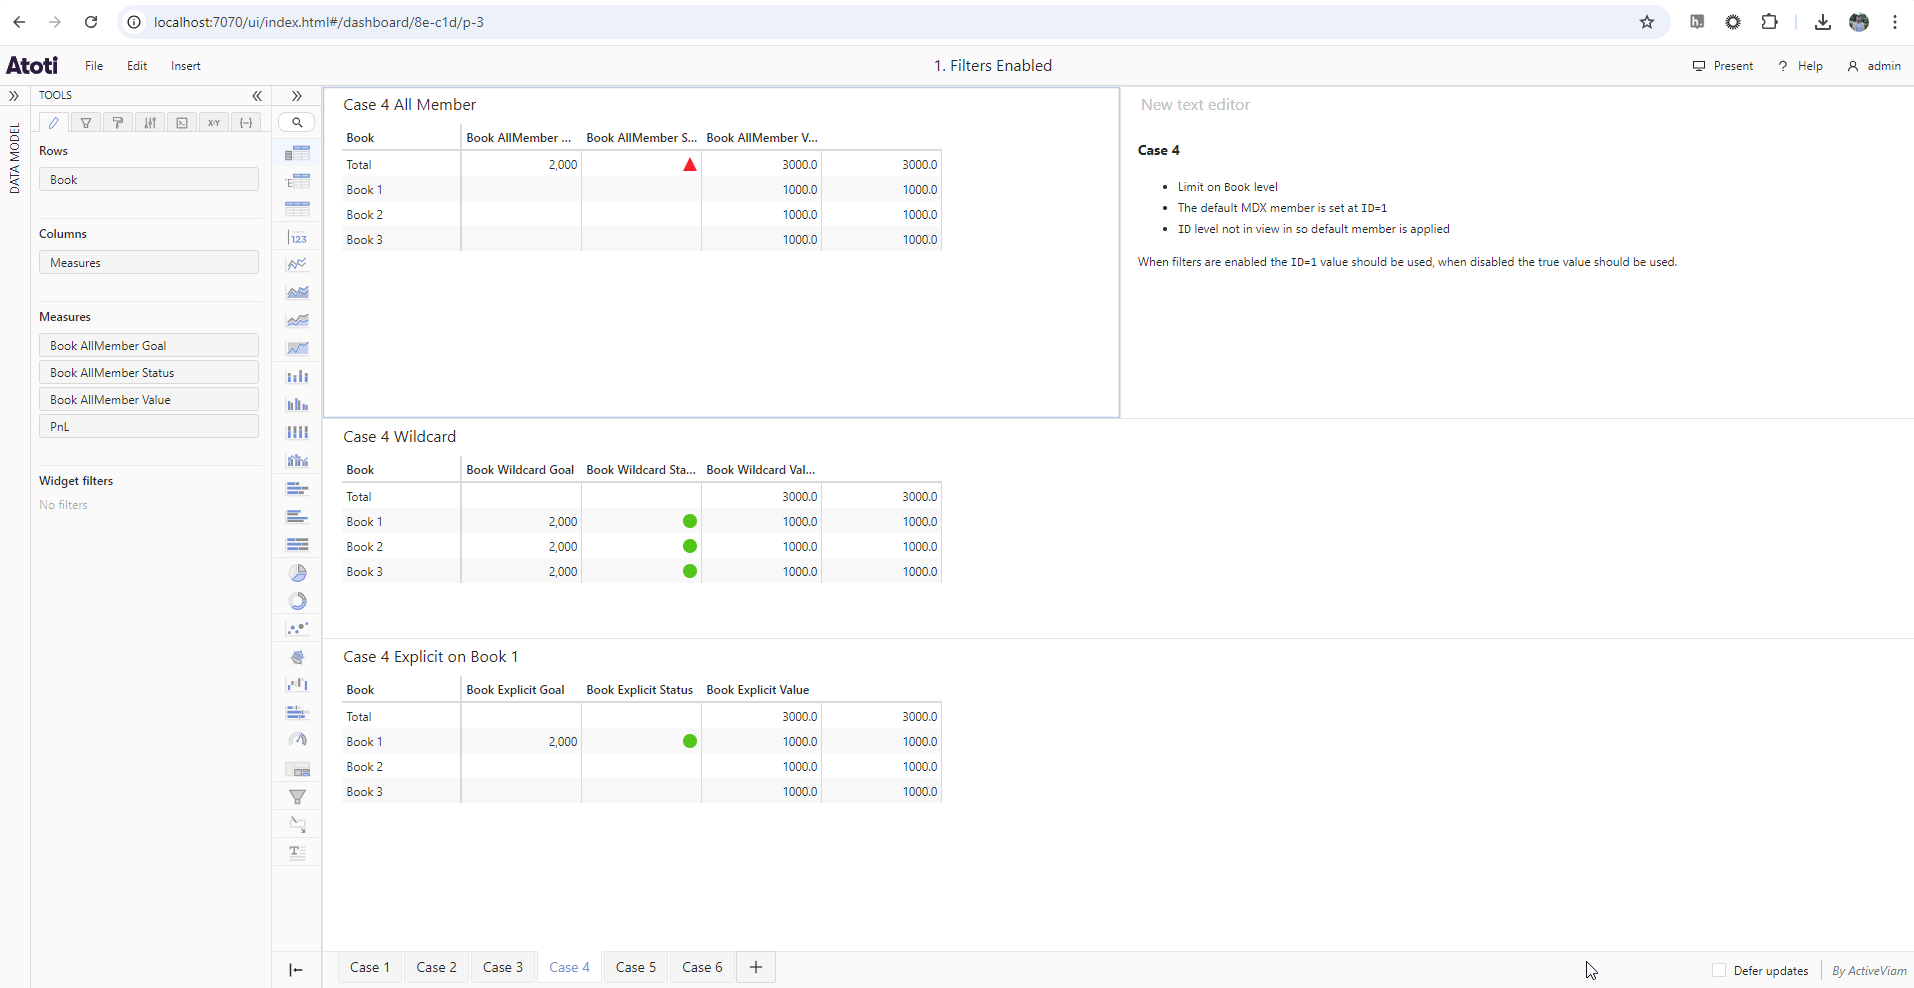Open the widget search magnifier

(297, 123)
